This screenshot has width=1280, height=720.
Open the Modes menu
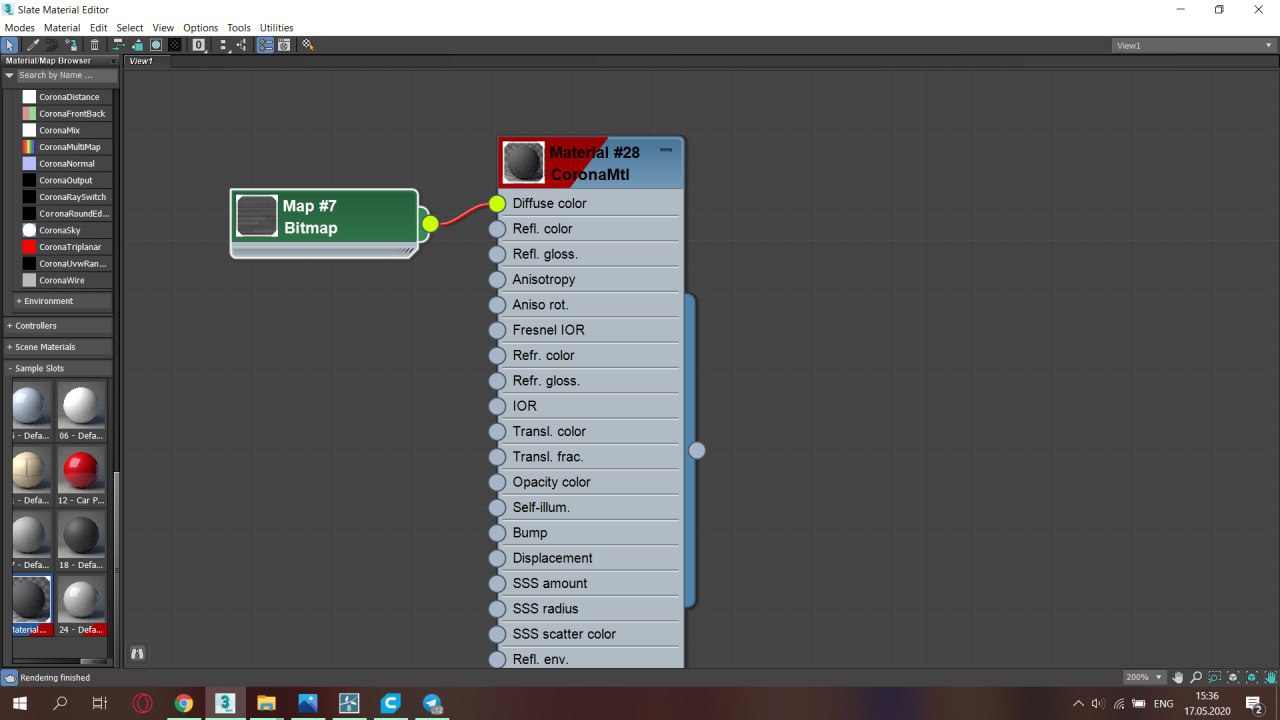20,28
